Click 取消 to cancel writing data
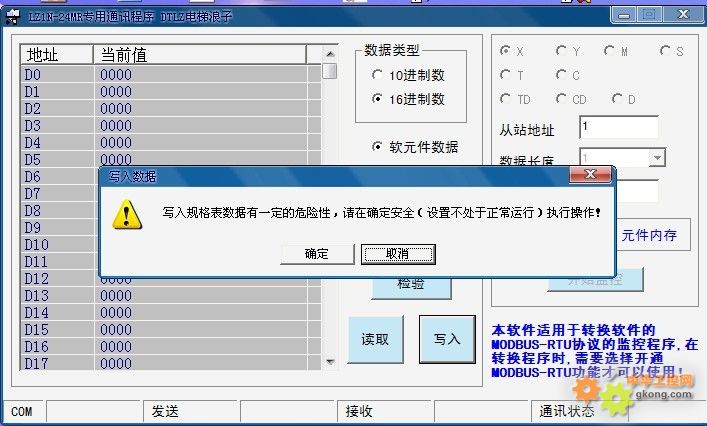The image size is (707, 426). [397, 254]
